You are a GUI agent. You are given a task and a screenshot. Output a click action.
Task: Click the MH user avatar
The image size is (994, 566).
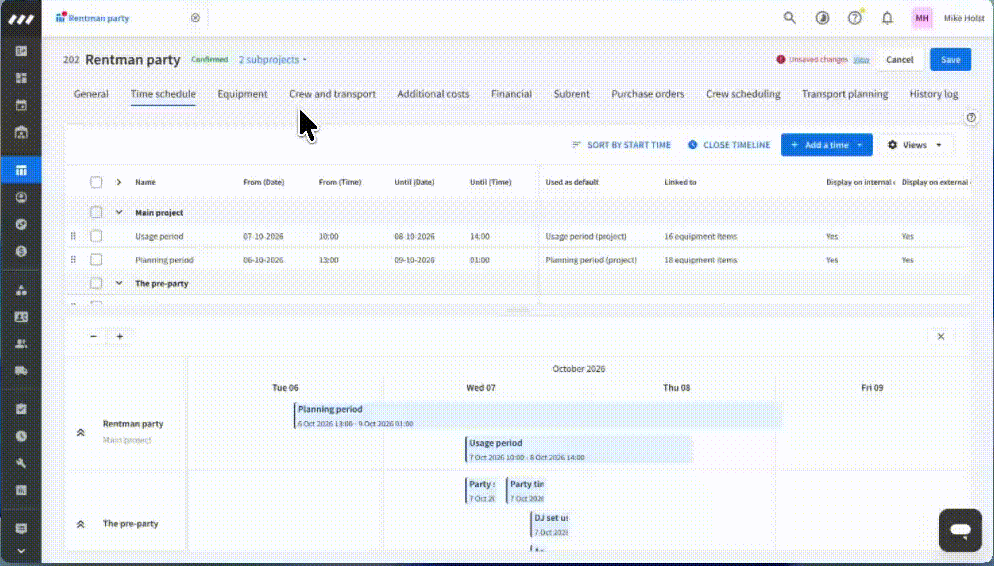pos(922,18)
